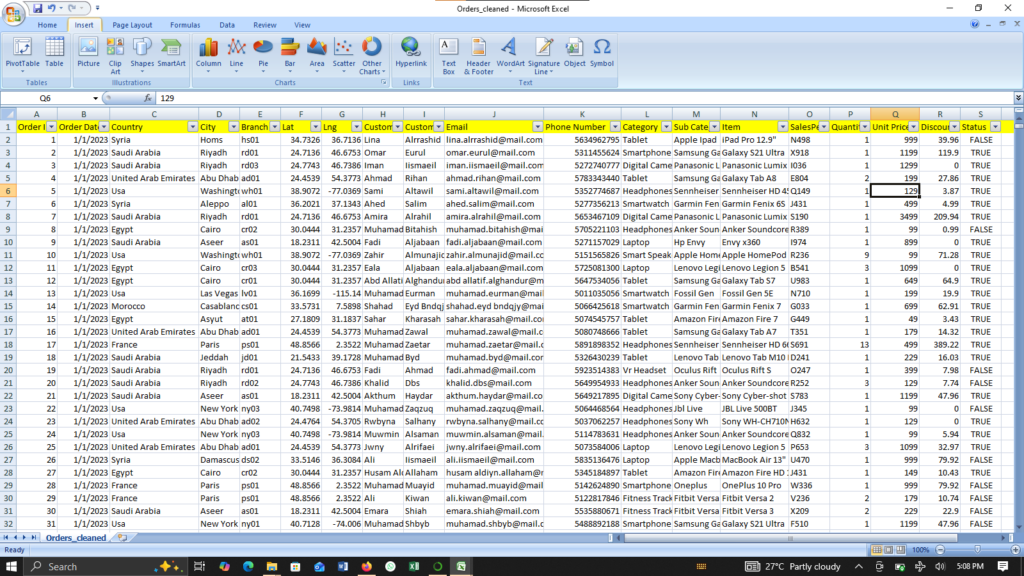Open filter dropdown for Item column
The width and height of the screenshot is (1024, 576).
(782, 127)
